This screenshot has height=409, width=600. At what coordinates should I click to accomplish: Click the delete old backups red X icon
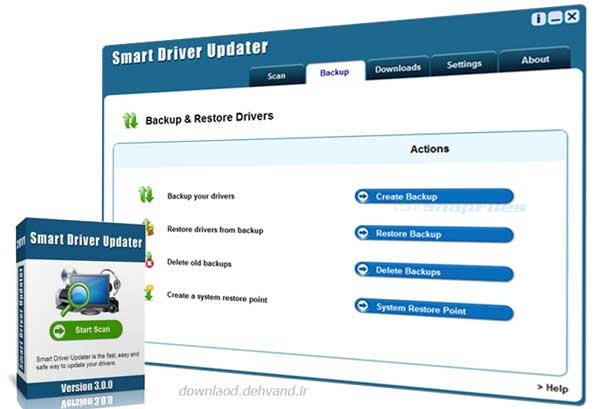pos(149,260)
